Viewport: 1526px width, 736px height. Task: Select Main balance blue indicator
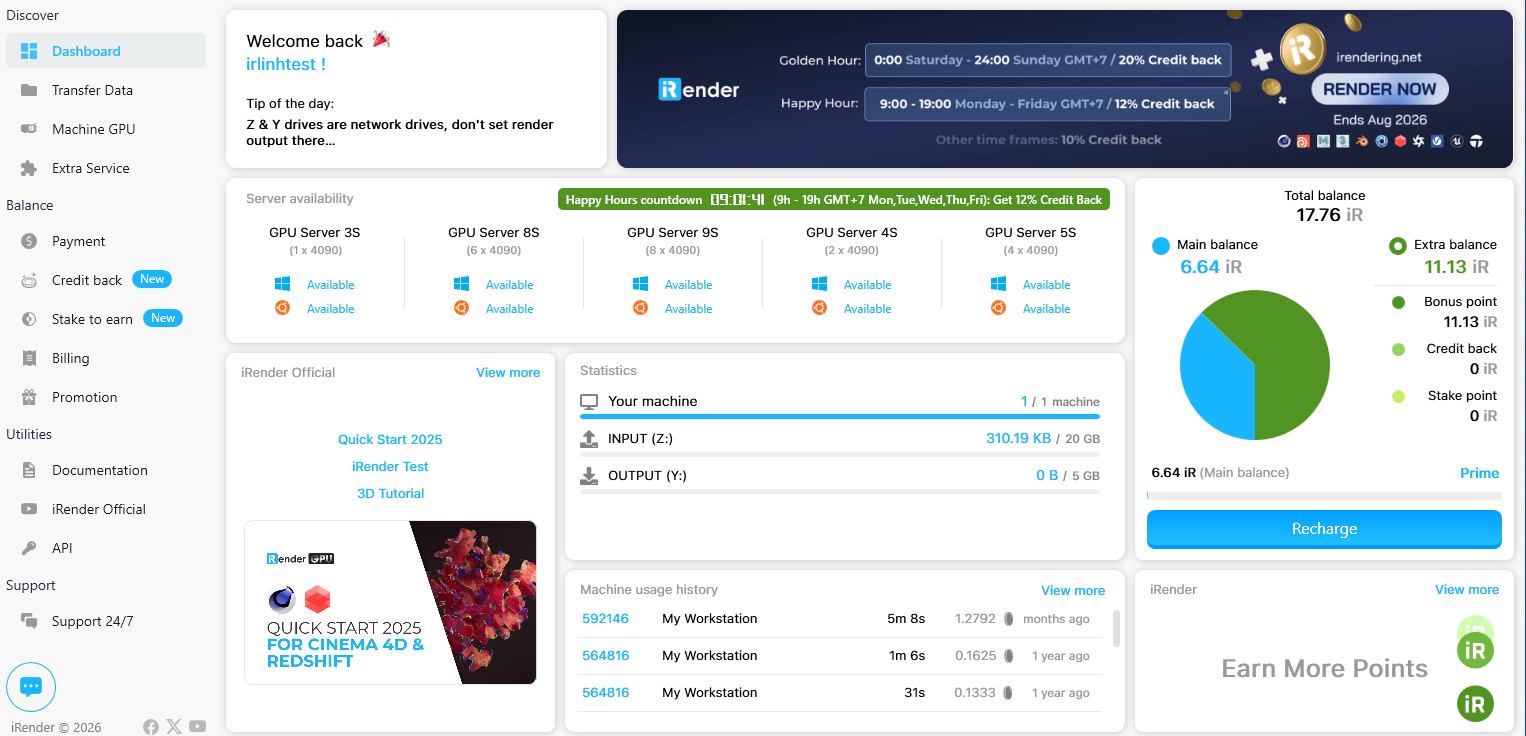point(1161,245)
